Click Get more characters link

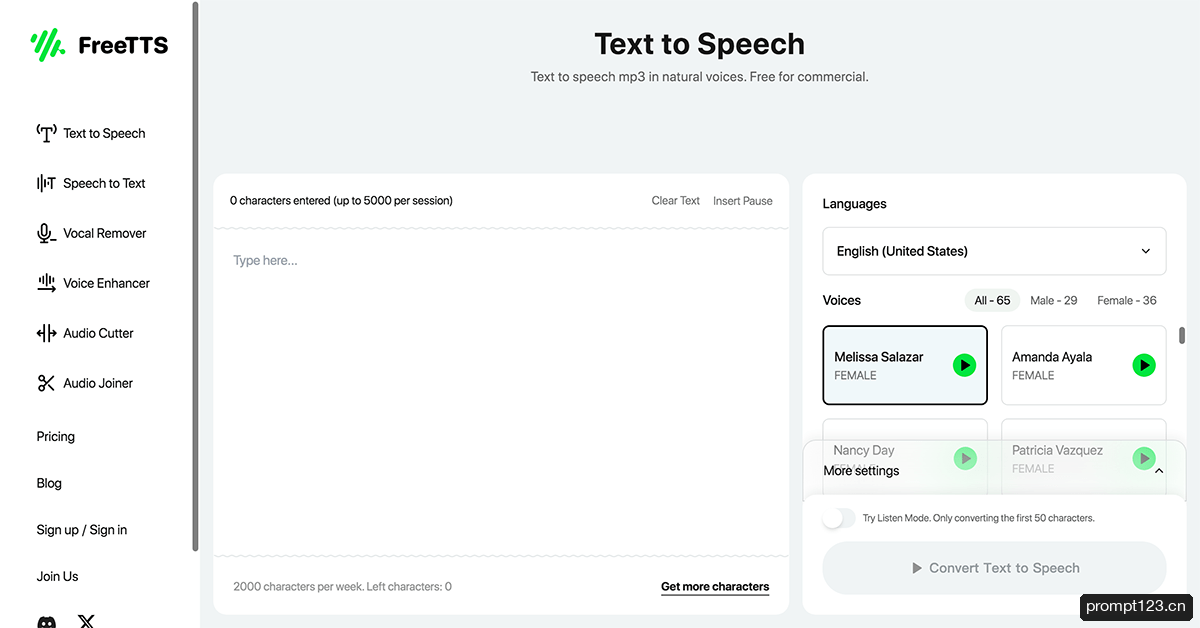[715, 587]
